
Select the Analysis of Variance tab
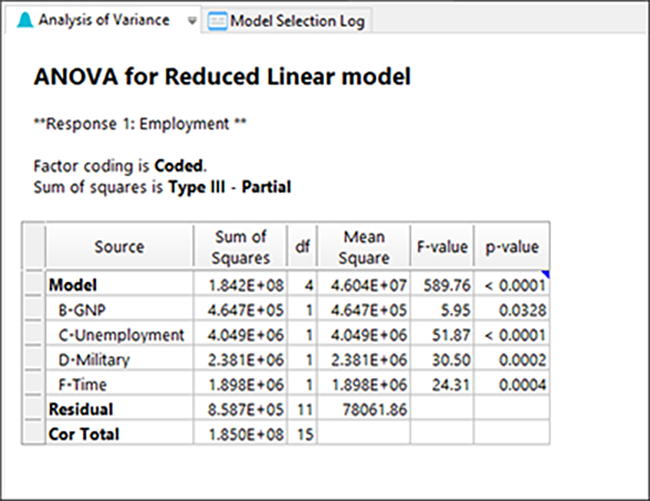(102, 20)
